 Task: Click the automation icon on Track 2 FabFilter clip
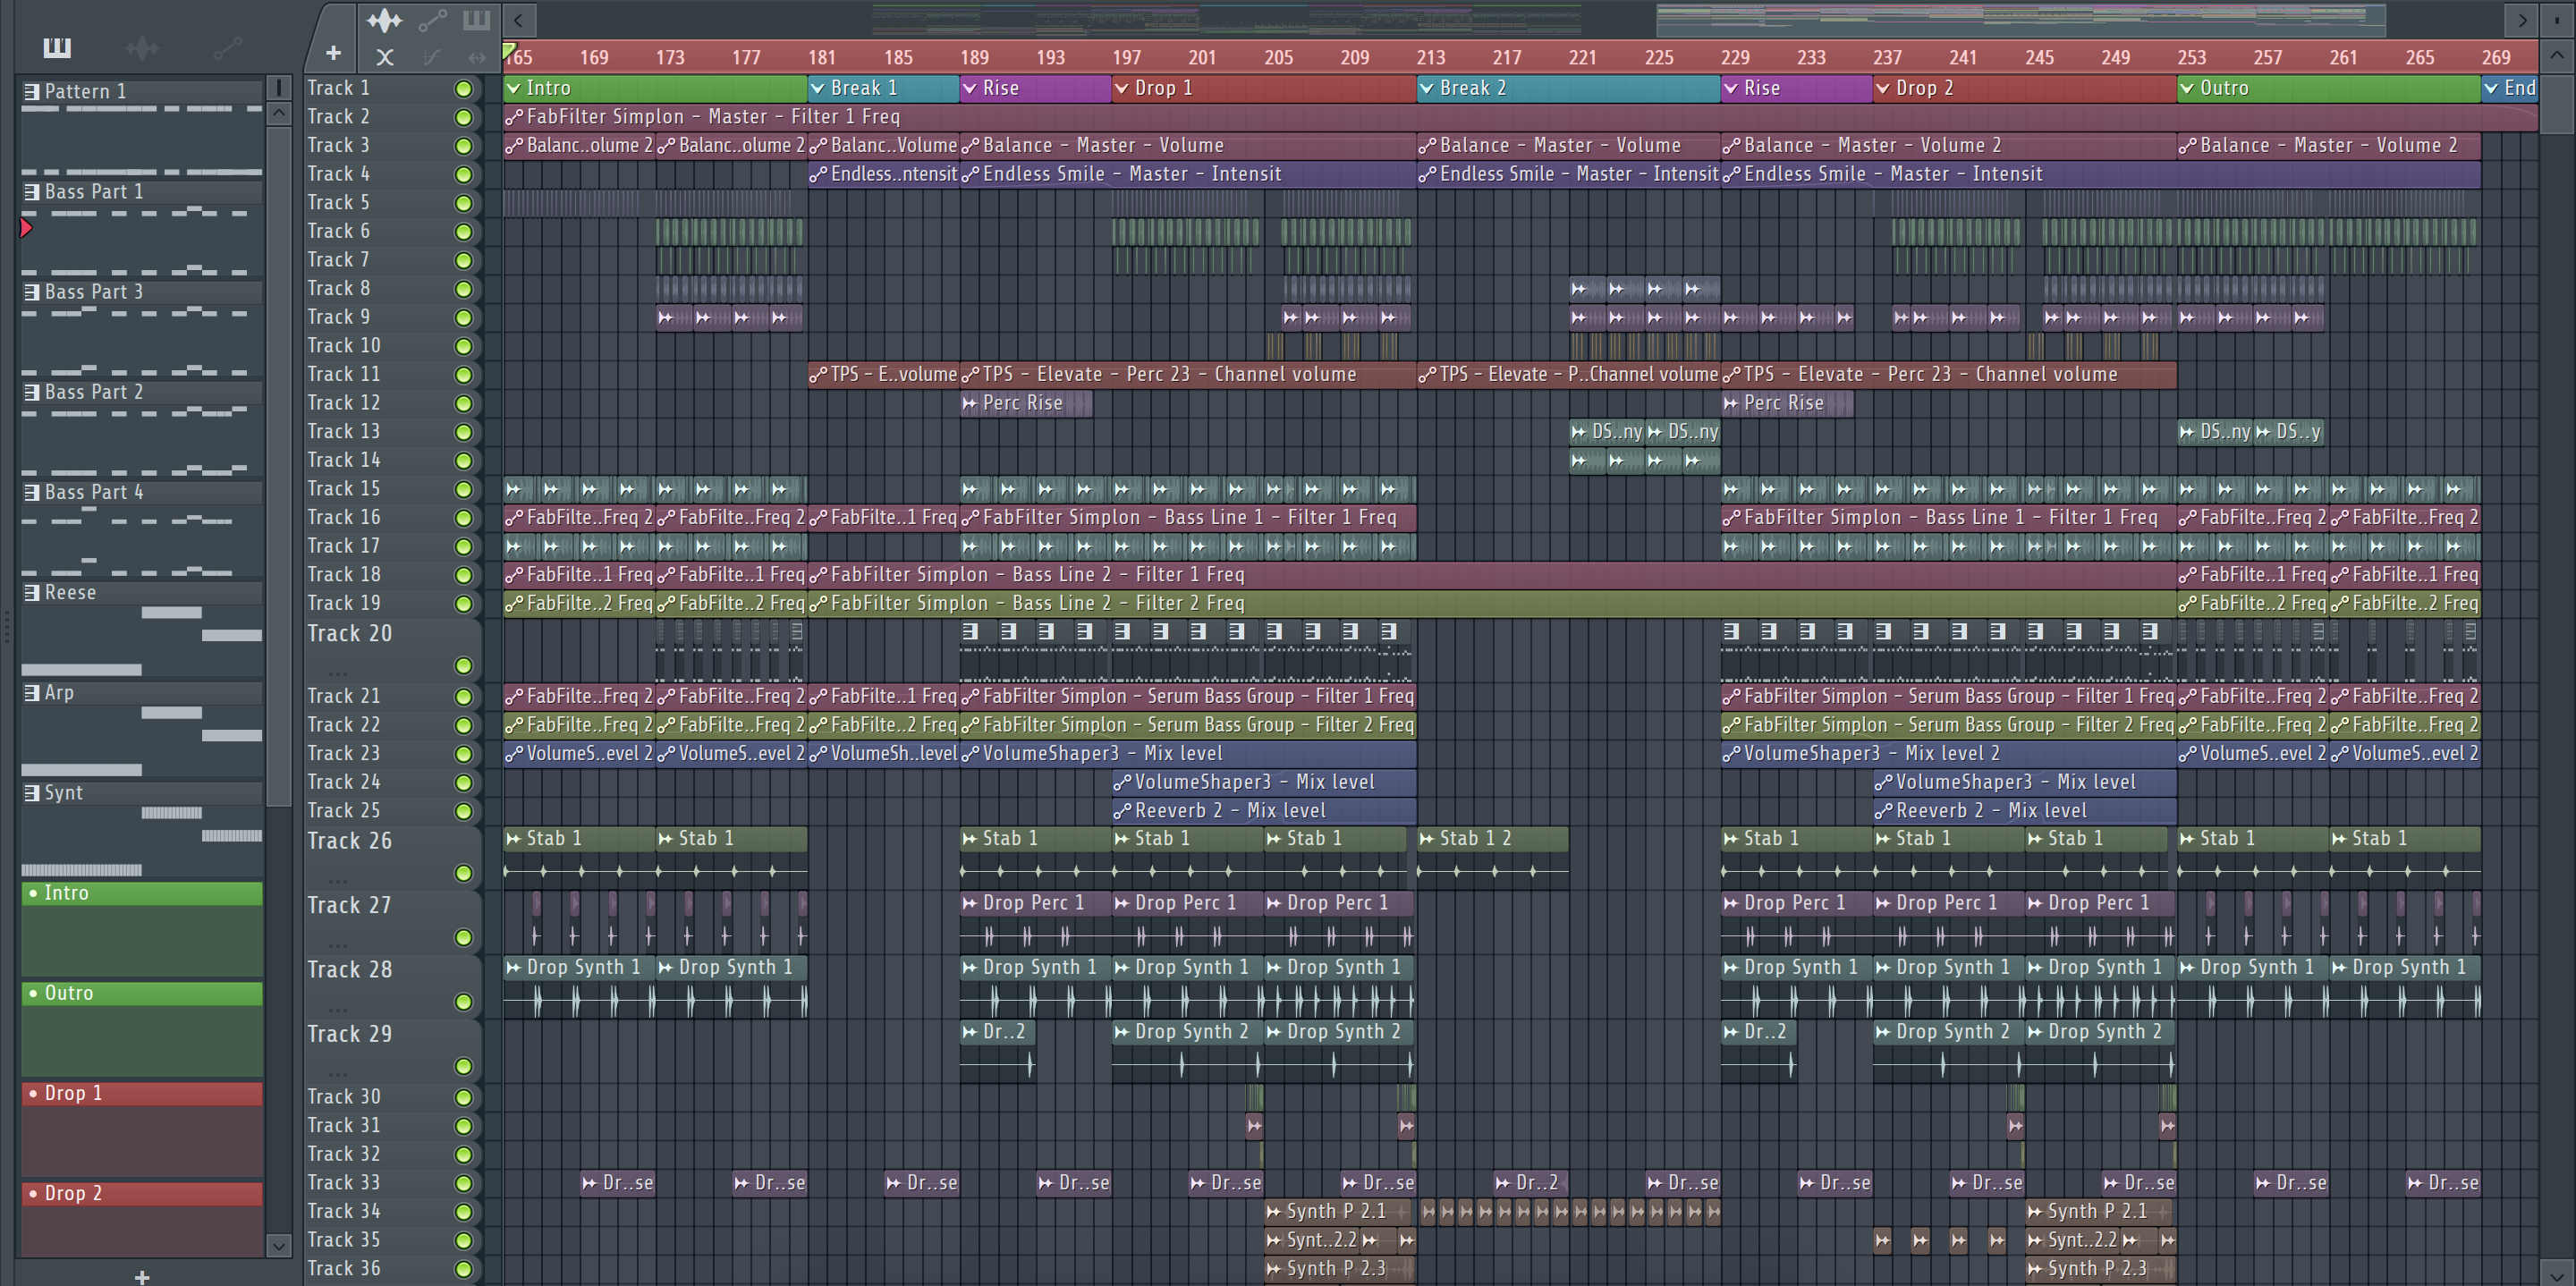click(514, 117)
